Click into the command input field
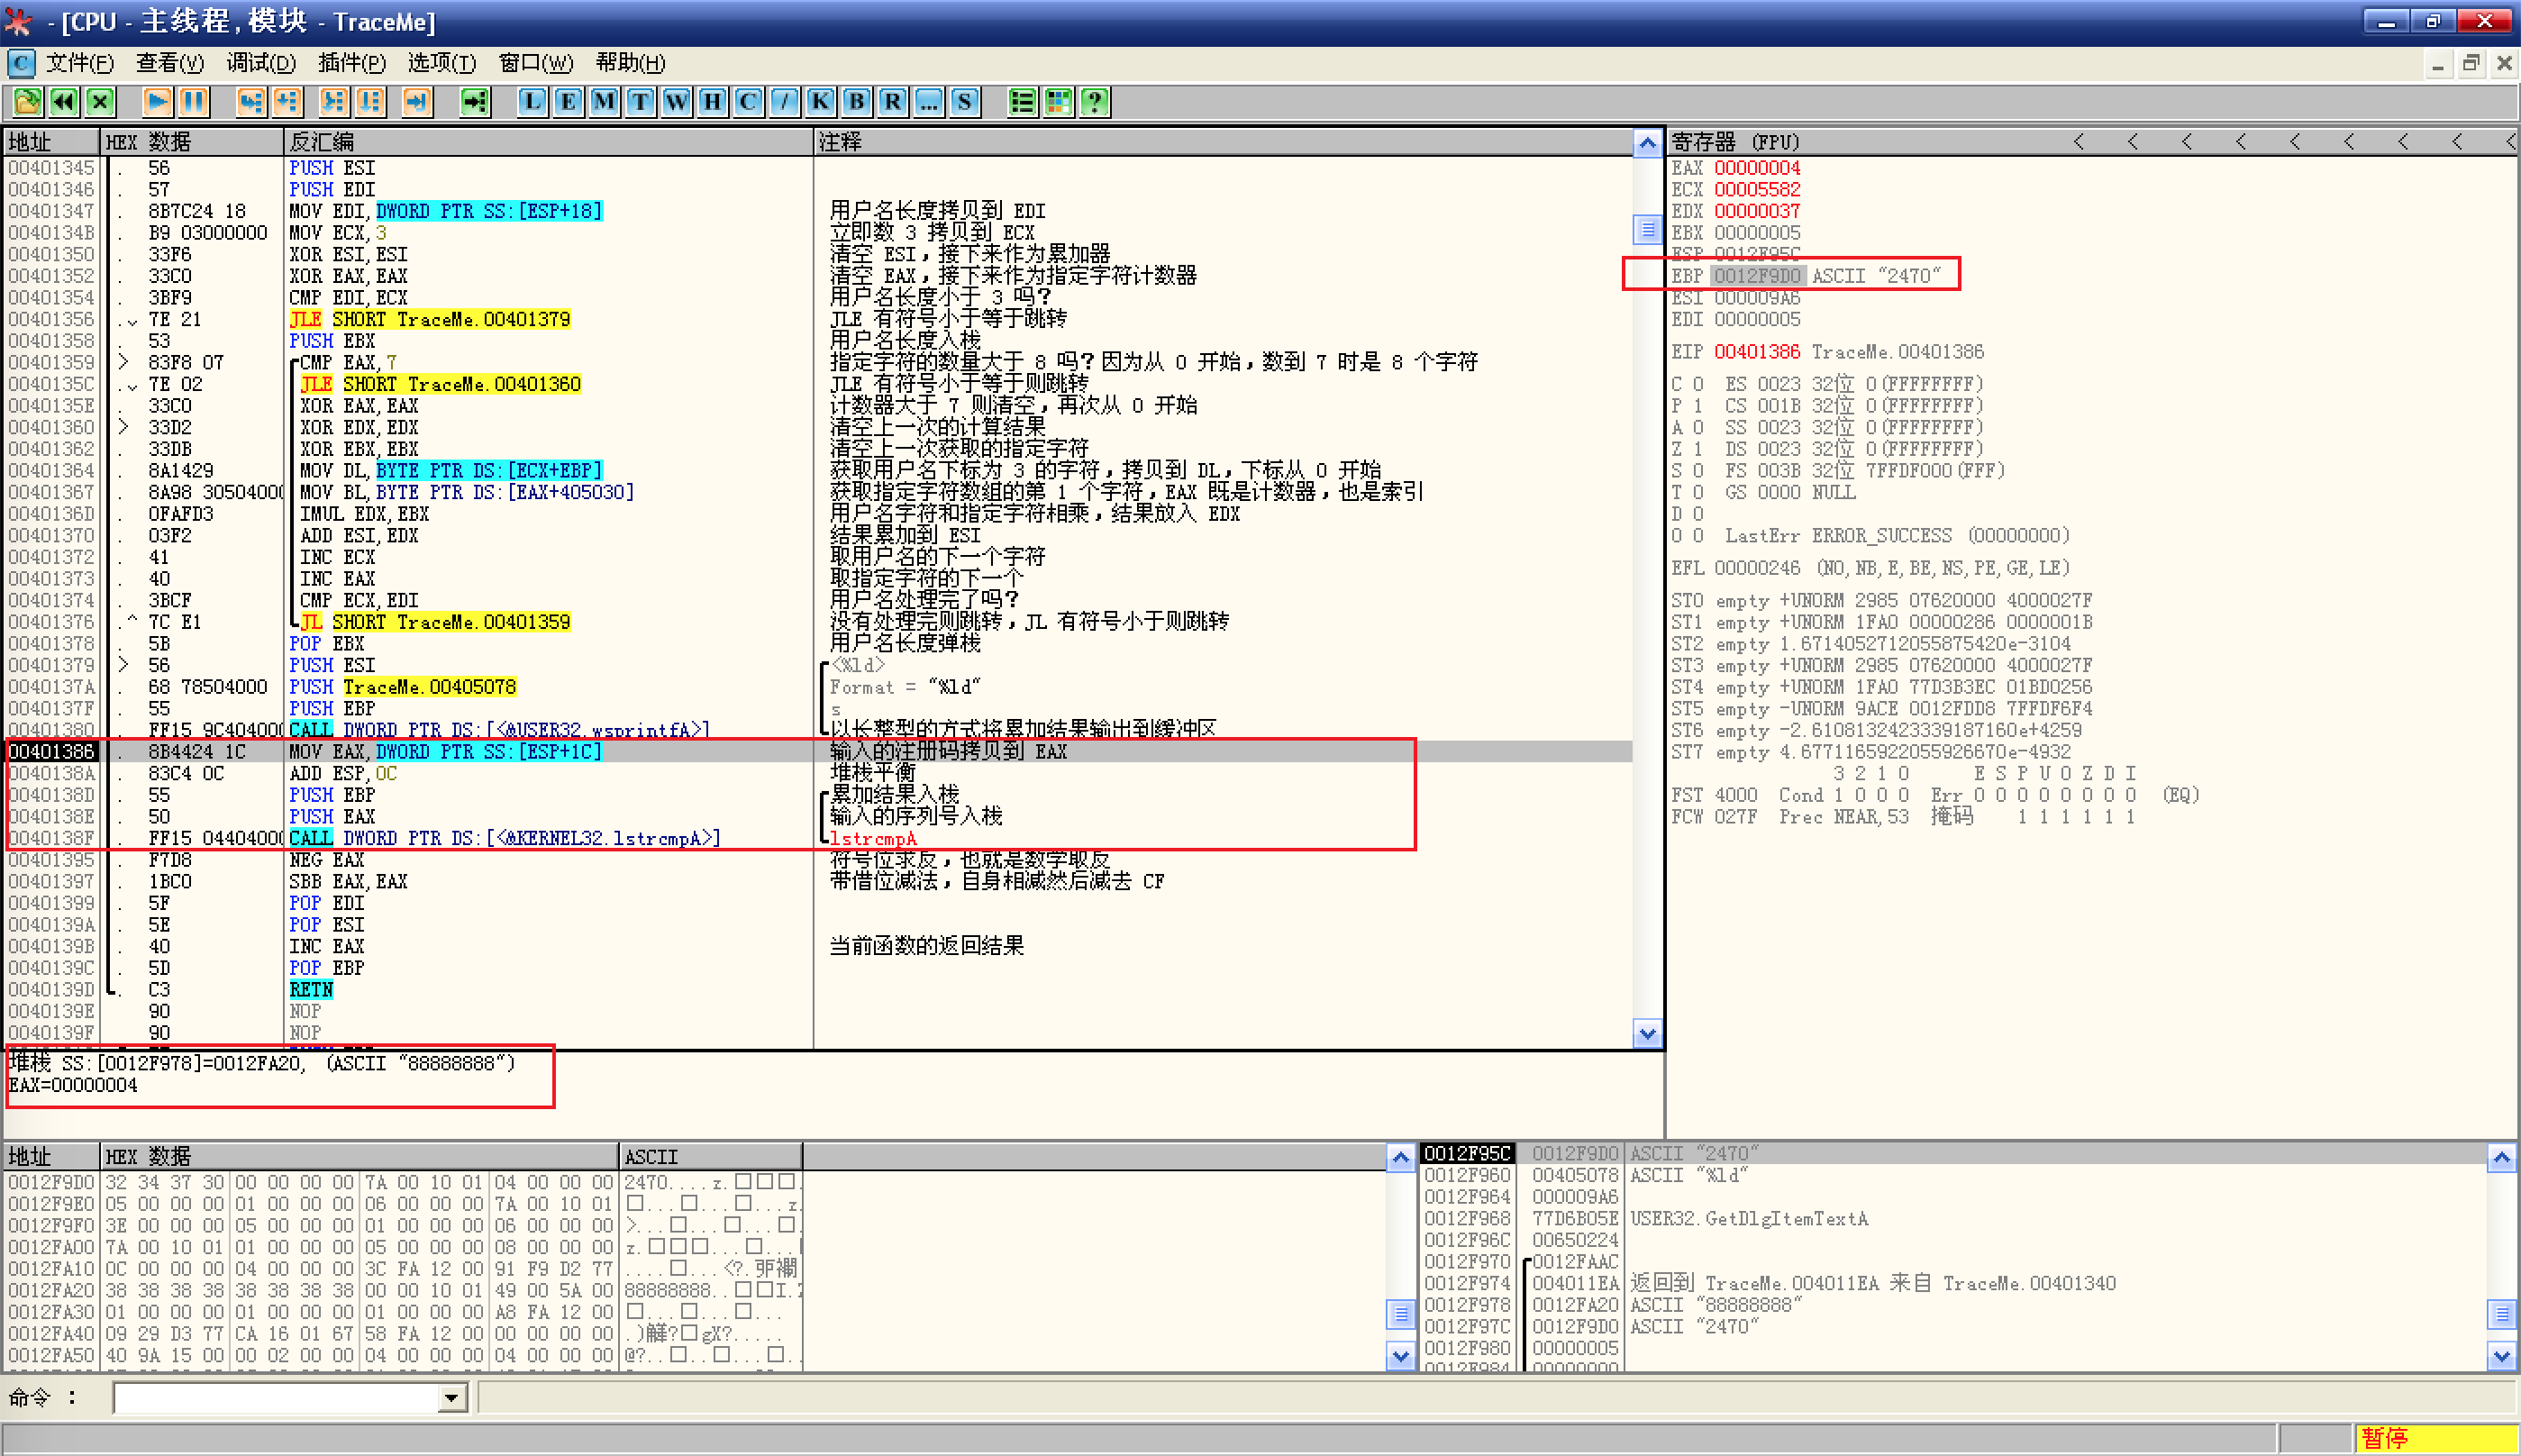The width and height of the screenshot is (2521, 1456). click(x=275, y=1398)
